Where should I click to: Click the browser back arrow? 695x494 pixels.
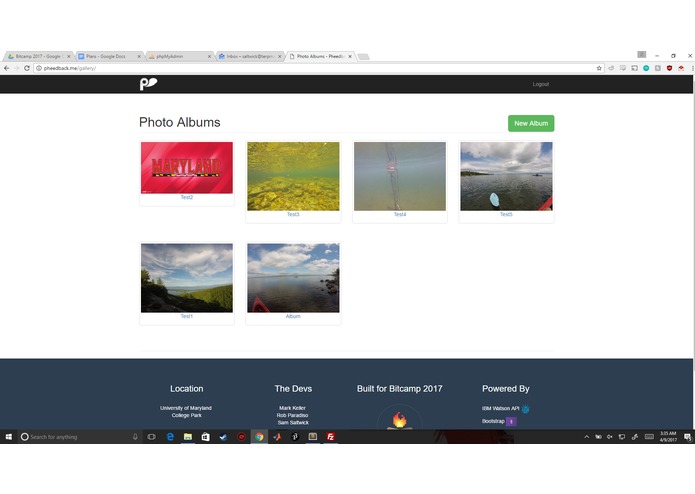coord(6,68)
